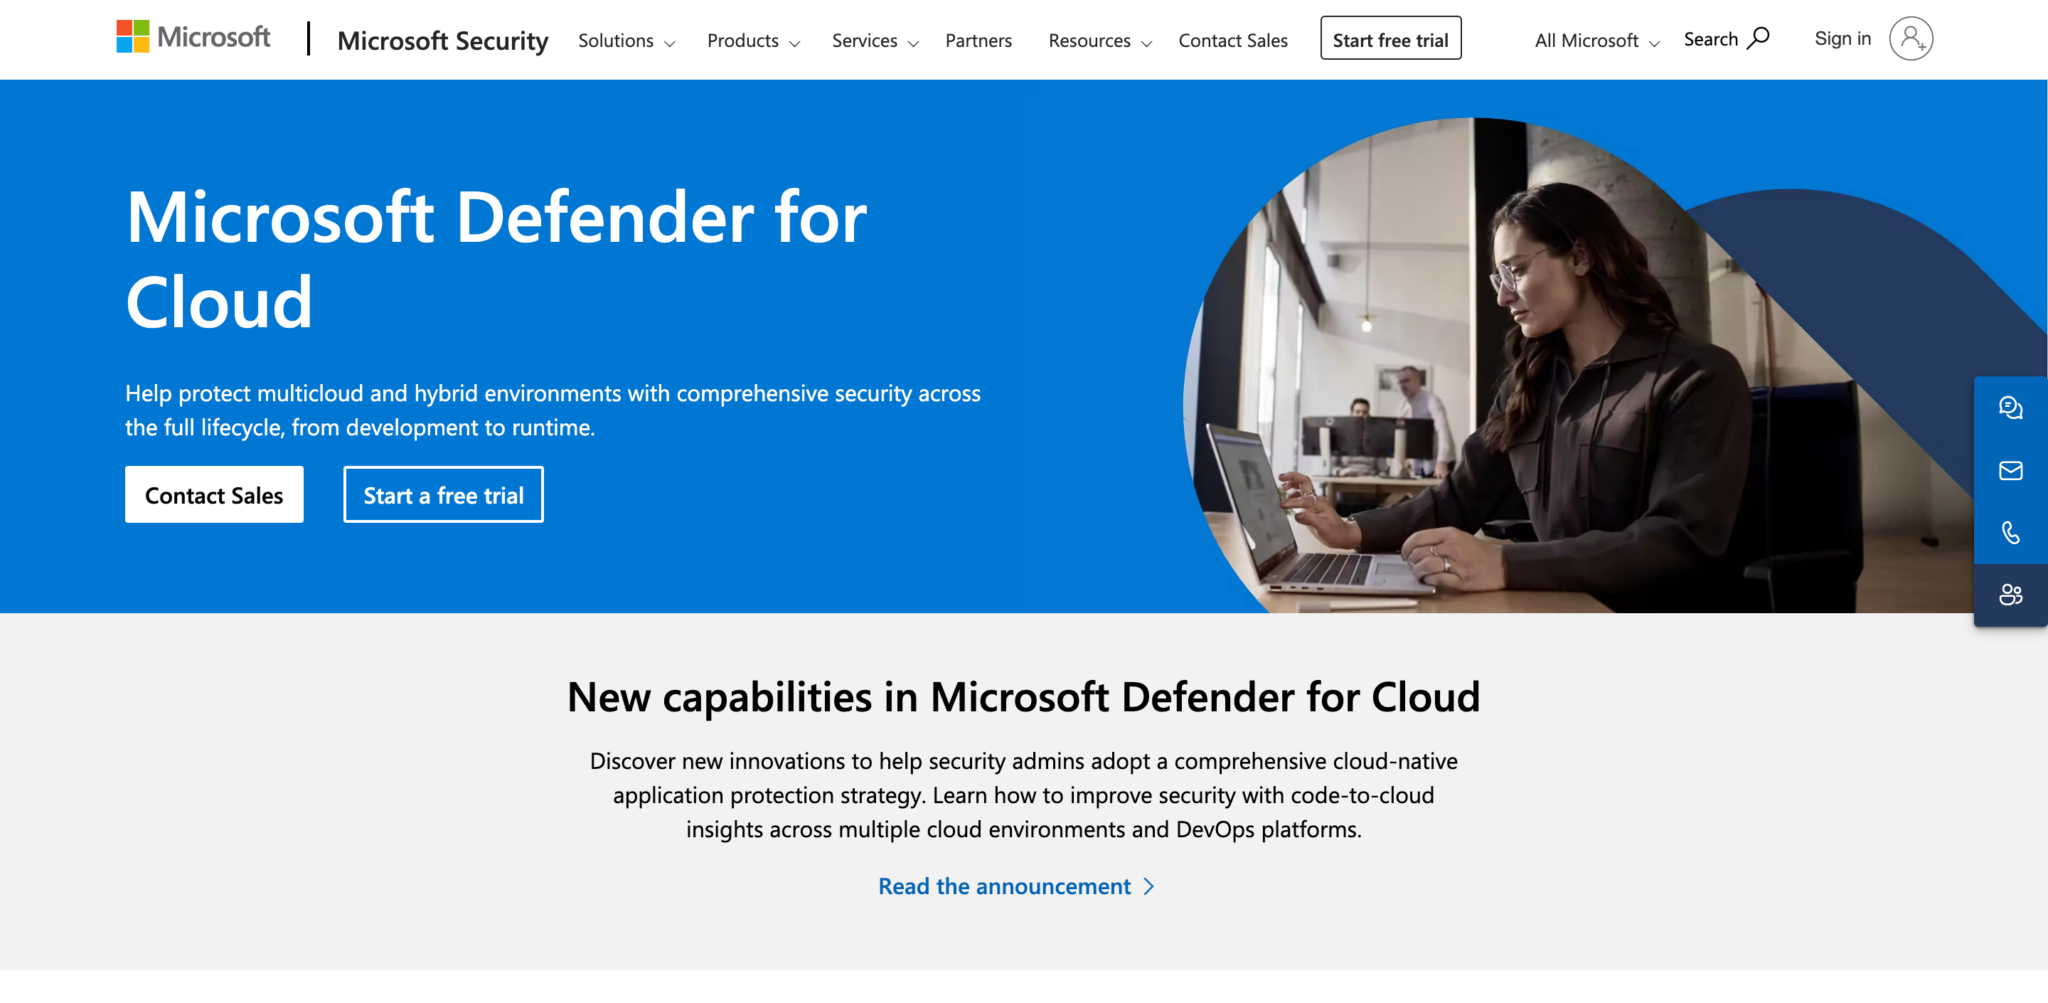Click the Start free trial button in header
The width and height of the screenshot is (2048, 1003).
(1390, 38)
